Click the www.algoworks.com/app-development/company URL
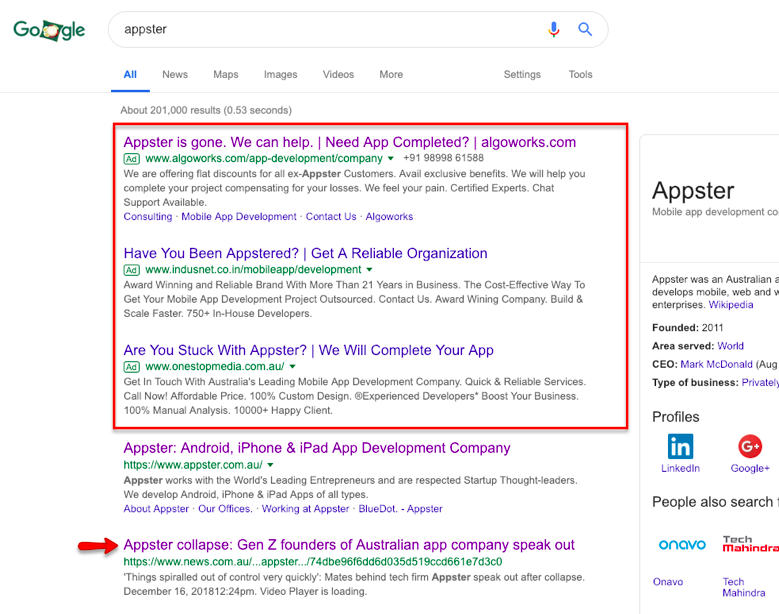Screen dimensions: 779x614 click(264, 158)
